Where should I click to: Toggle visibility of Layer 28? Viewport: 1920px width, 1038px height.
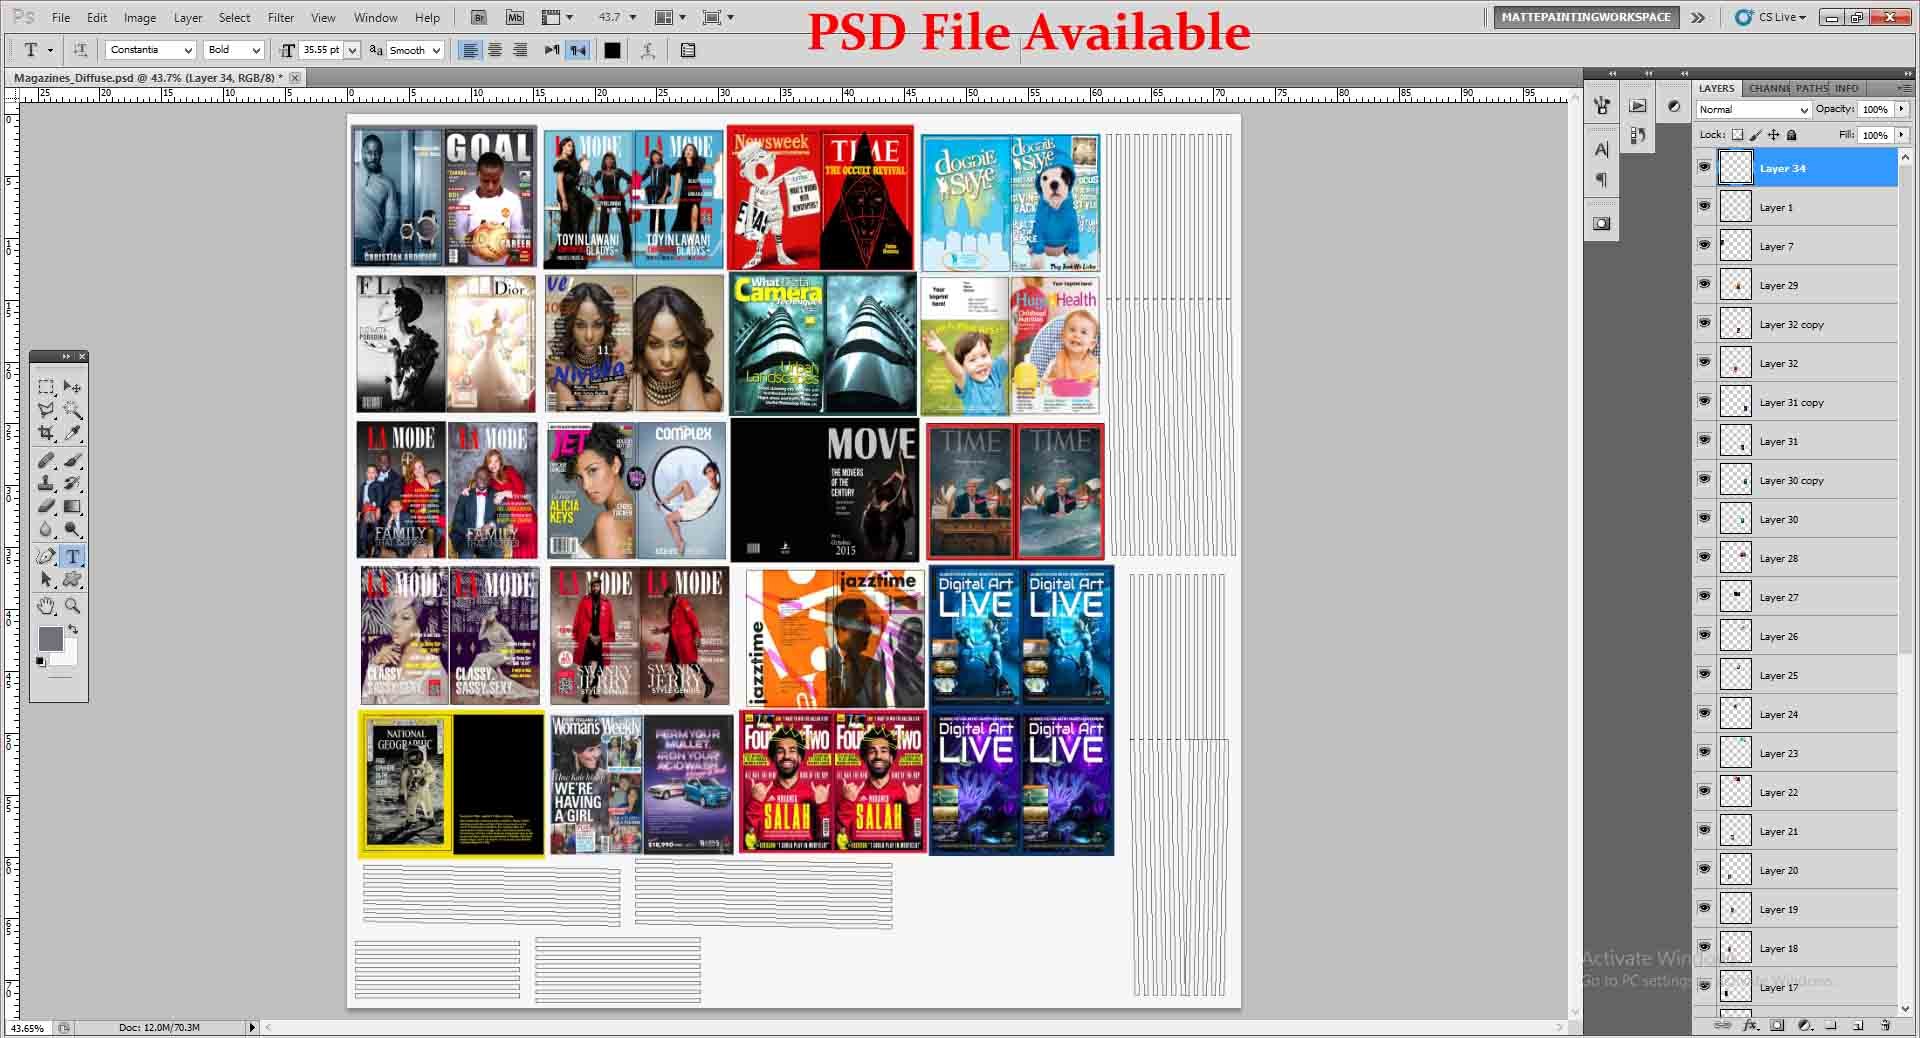(x=1705, y=557)
